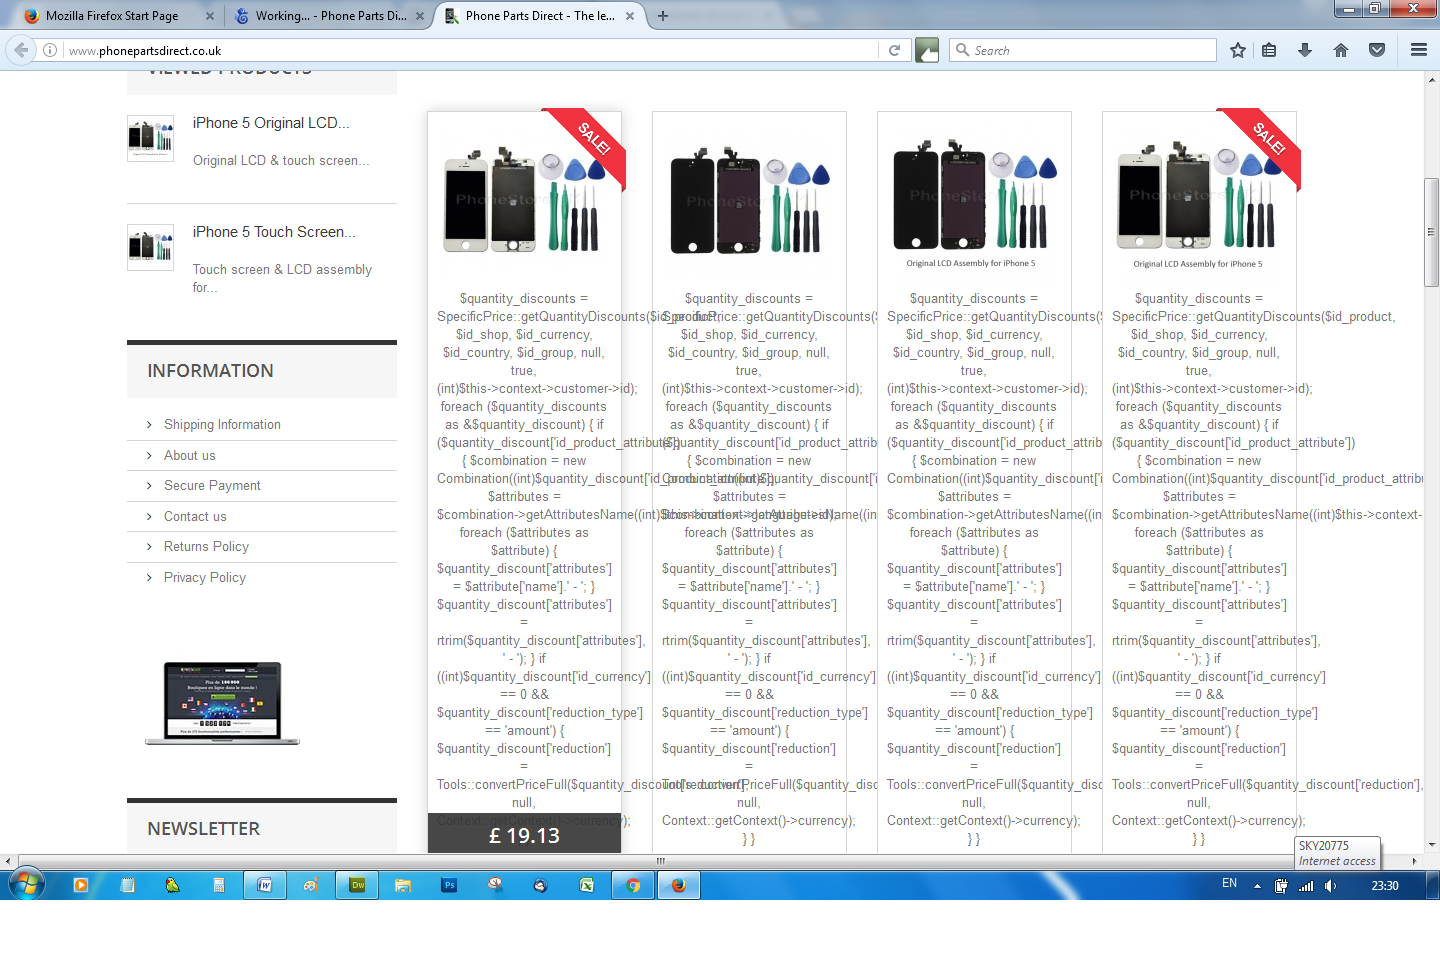This screenshot has height=968, width=1440.
Task: View the Returns Policy
Action: (x=206, y=546)
